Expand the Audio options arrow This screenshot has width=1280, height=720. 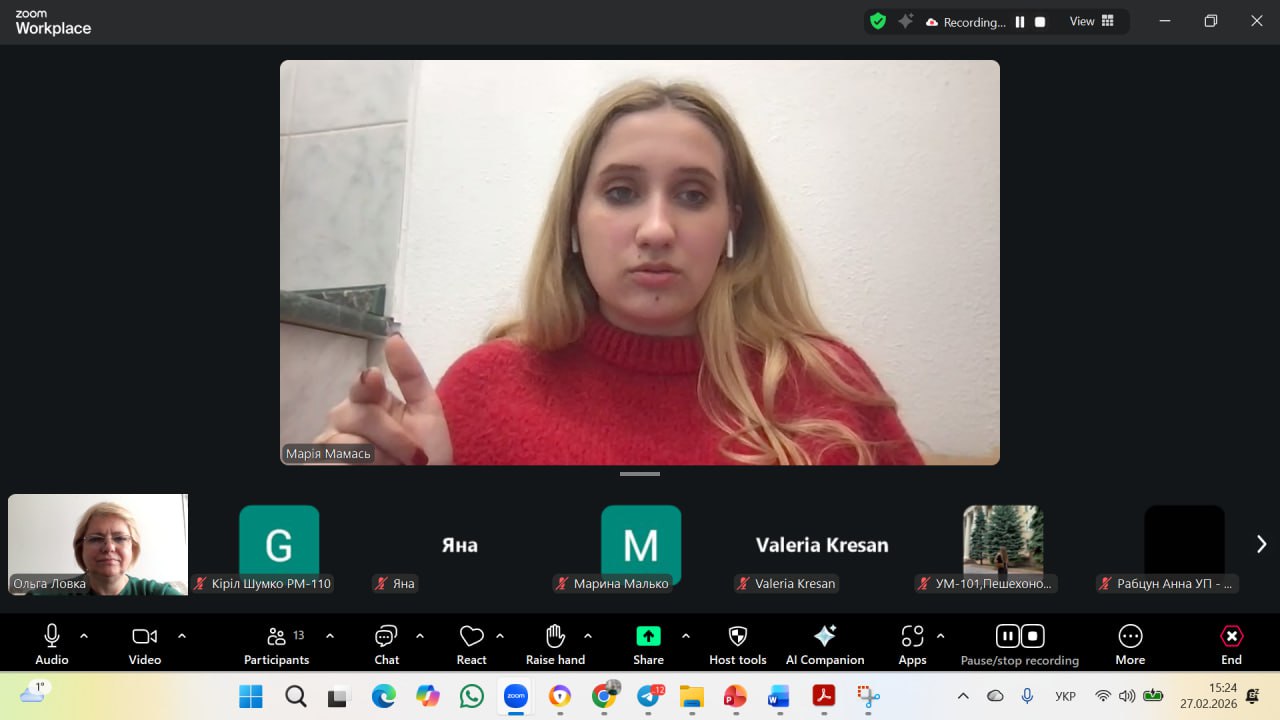pyautogui.click(x=84, y=636)
